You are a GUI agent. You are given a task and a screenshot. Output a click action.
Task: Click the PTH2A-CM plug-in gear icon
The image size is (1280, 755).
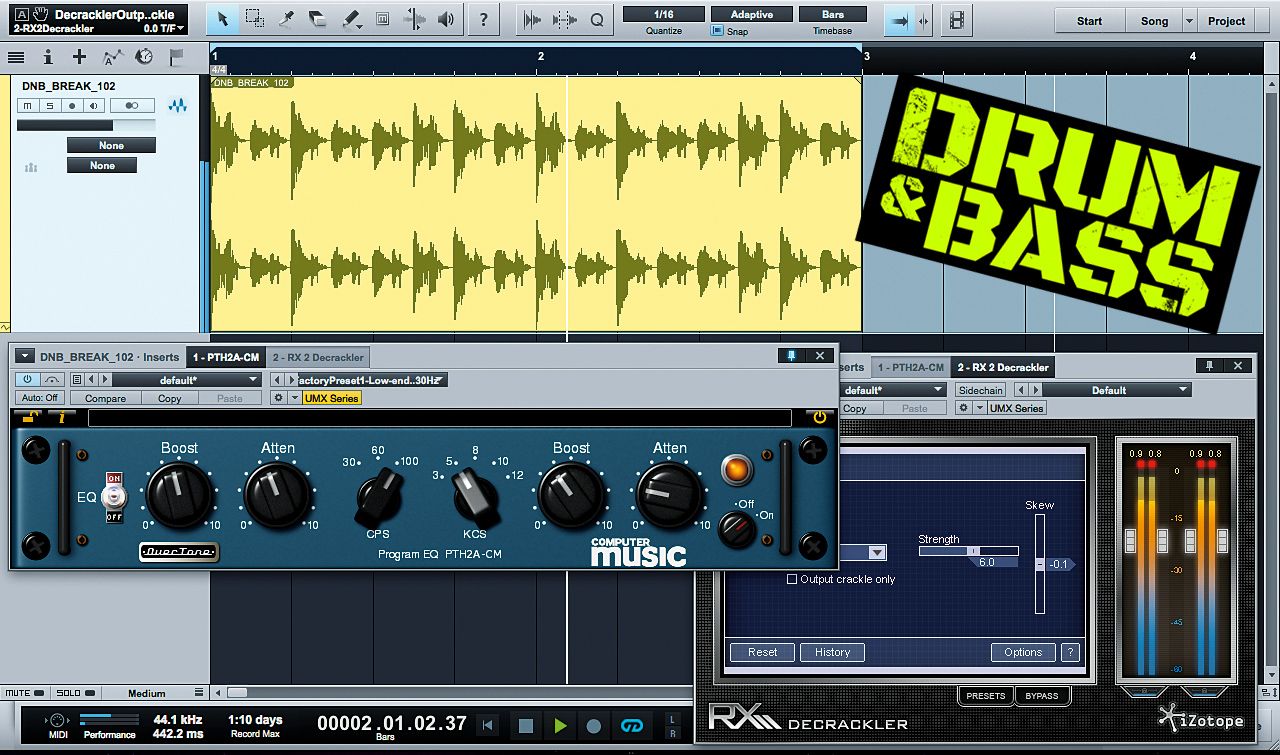(x=278, y=398)
